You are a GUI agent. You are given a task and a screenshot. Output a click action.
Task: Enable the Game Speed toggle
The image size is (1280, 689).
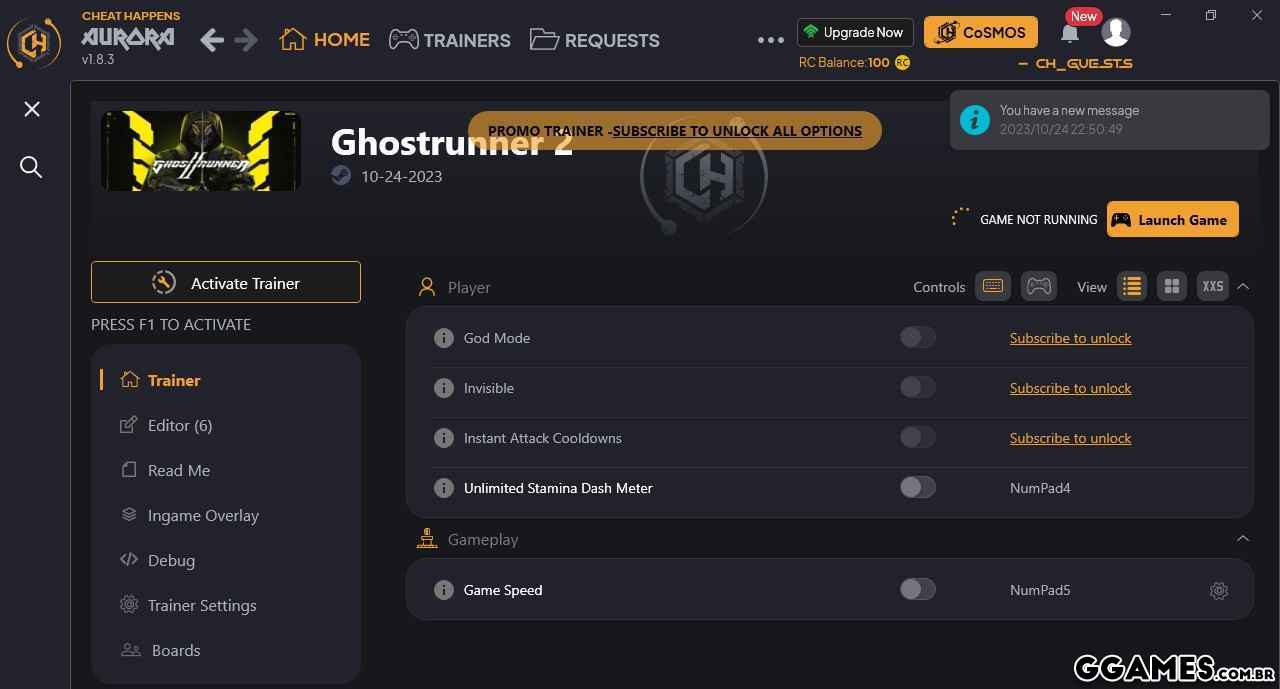[918, 590]
